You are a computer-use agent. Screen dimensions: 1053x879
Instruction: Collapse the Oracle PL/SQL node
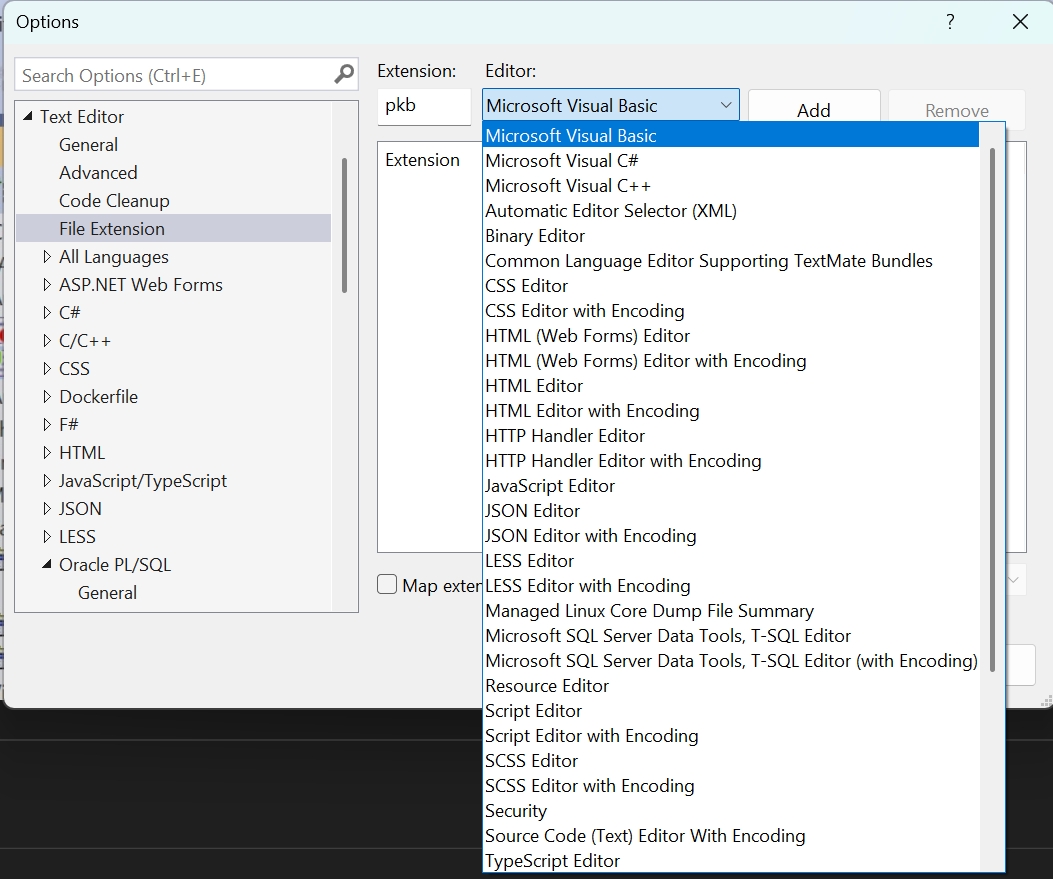pos(47,565)
